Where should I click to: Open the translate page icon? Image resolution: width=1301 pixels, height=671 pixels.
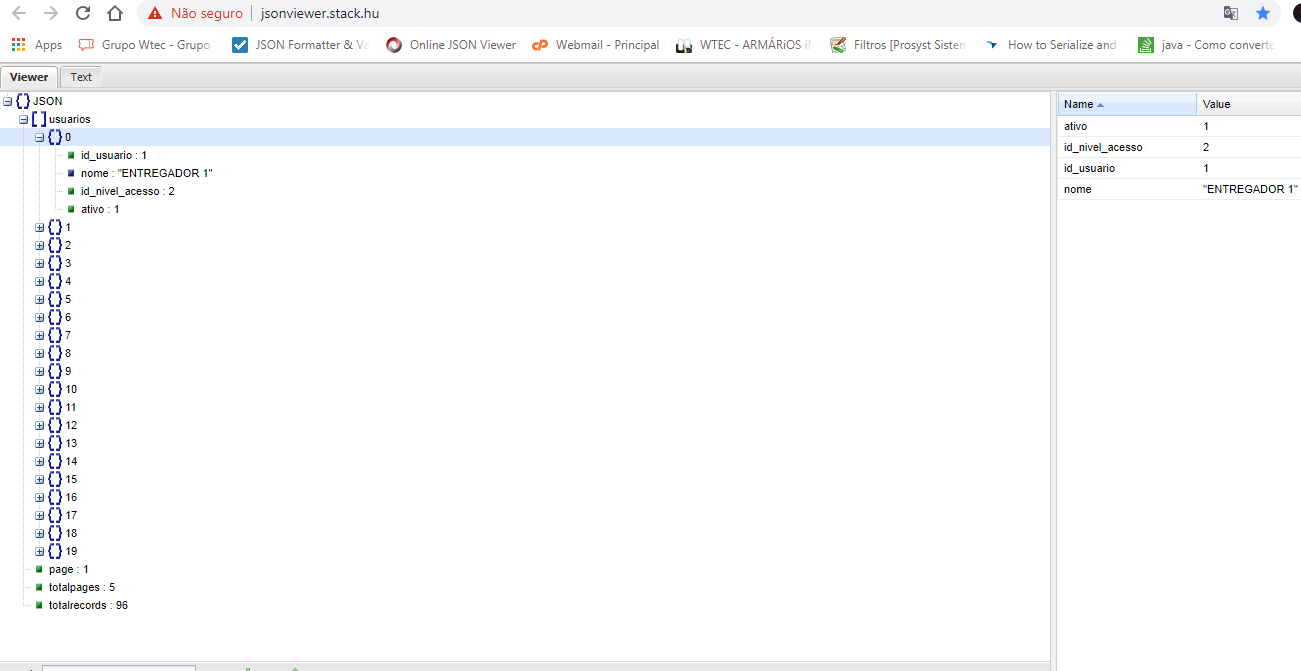point(1231,13)
